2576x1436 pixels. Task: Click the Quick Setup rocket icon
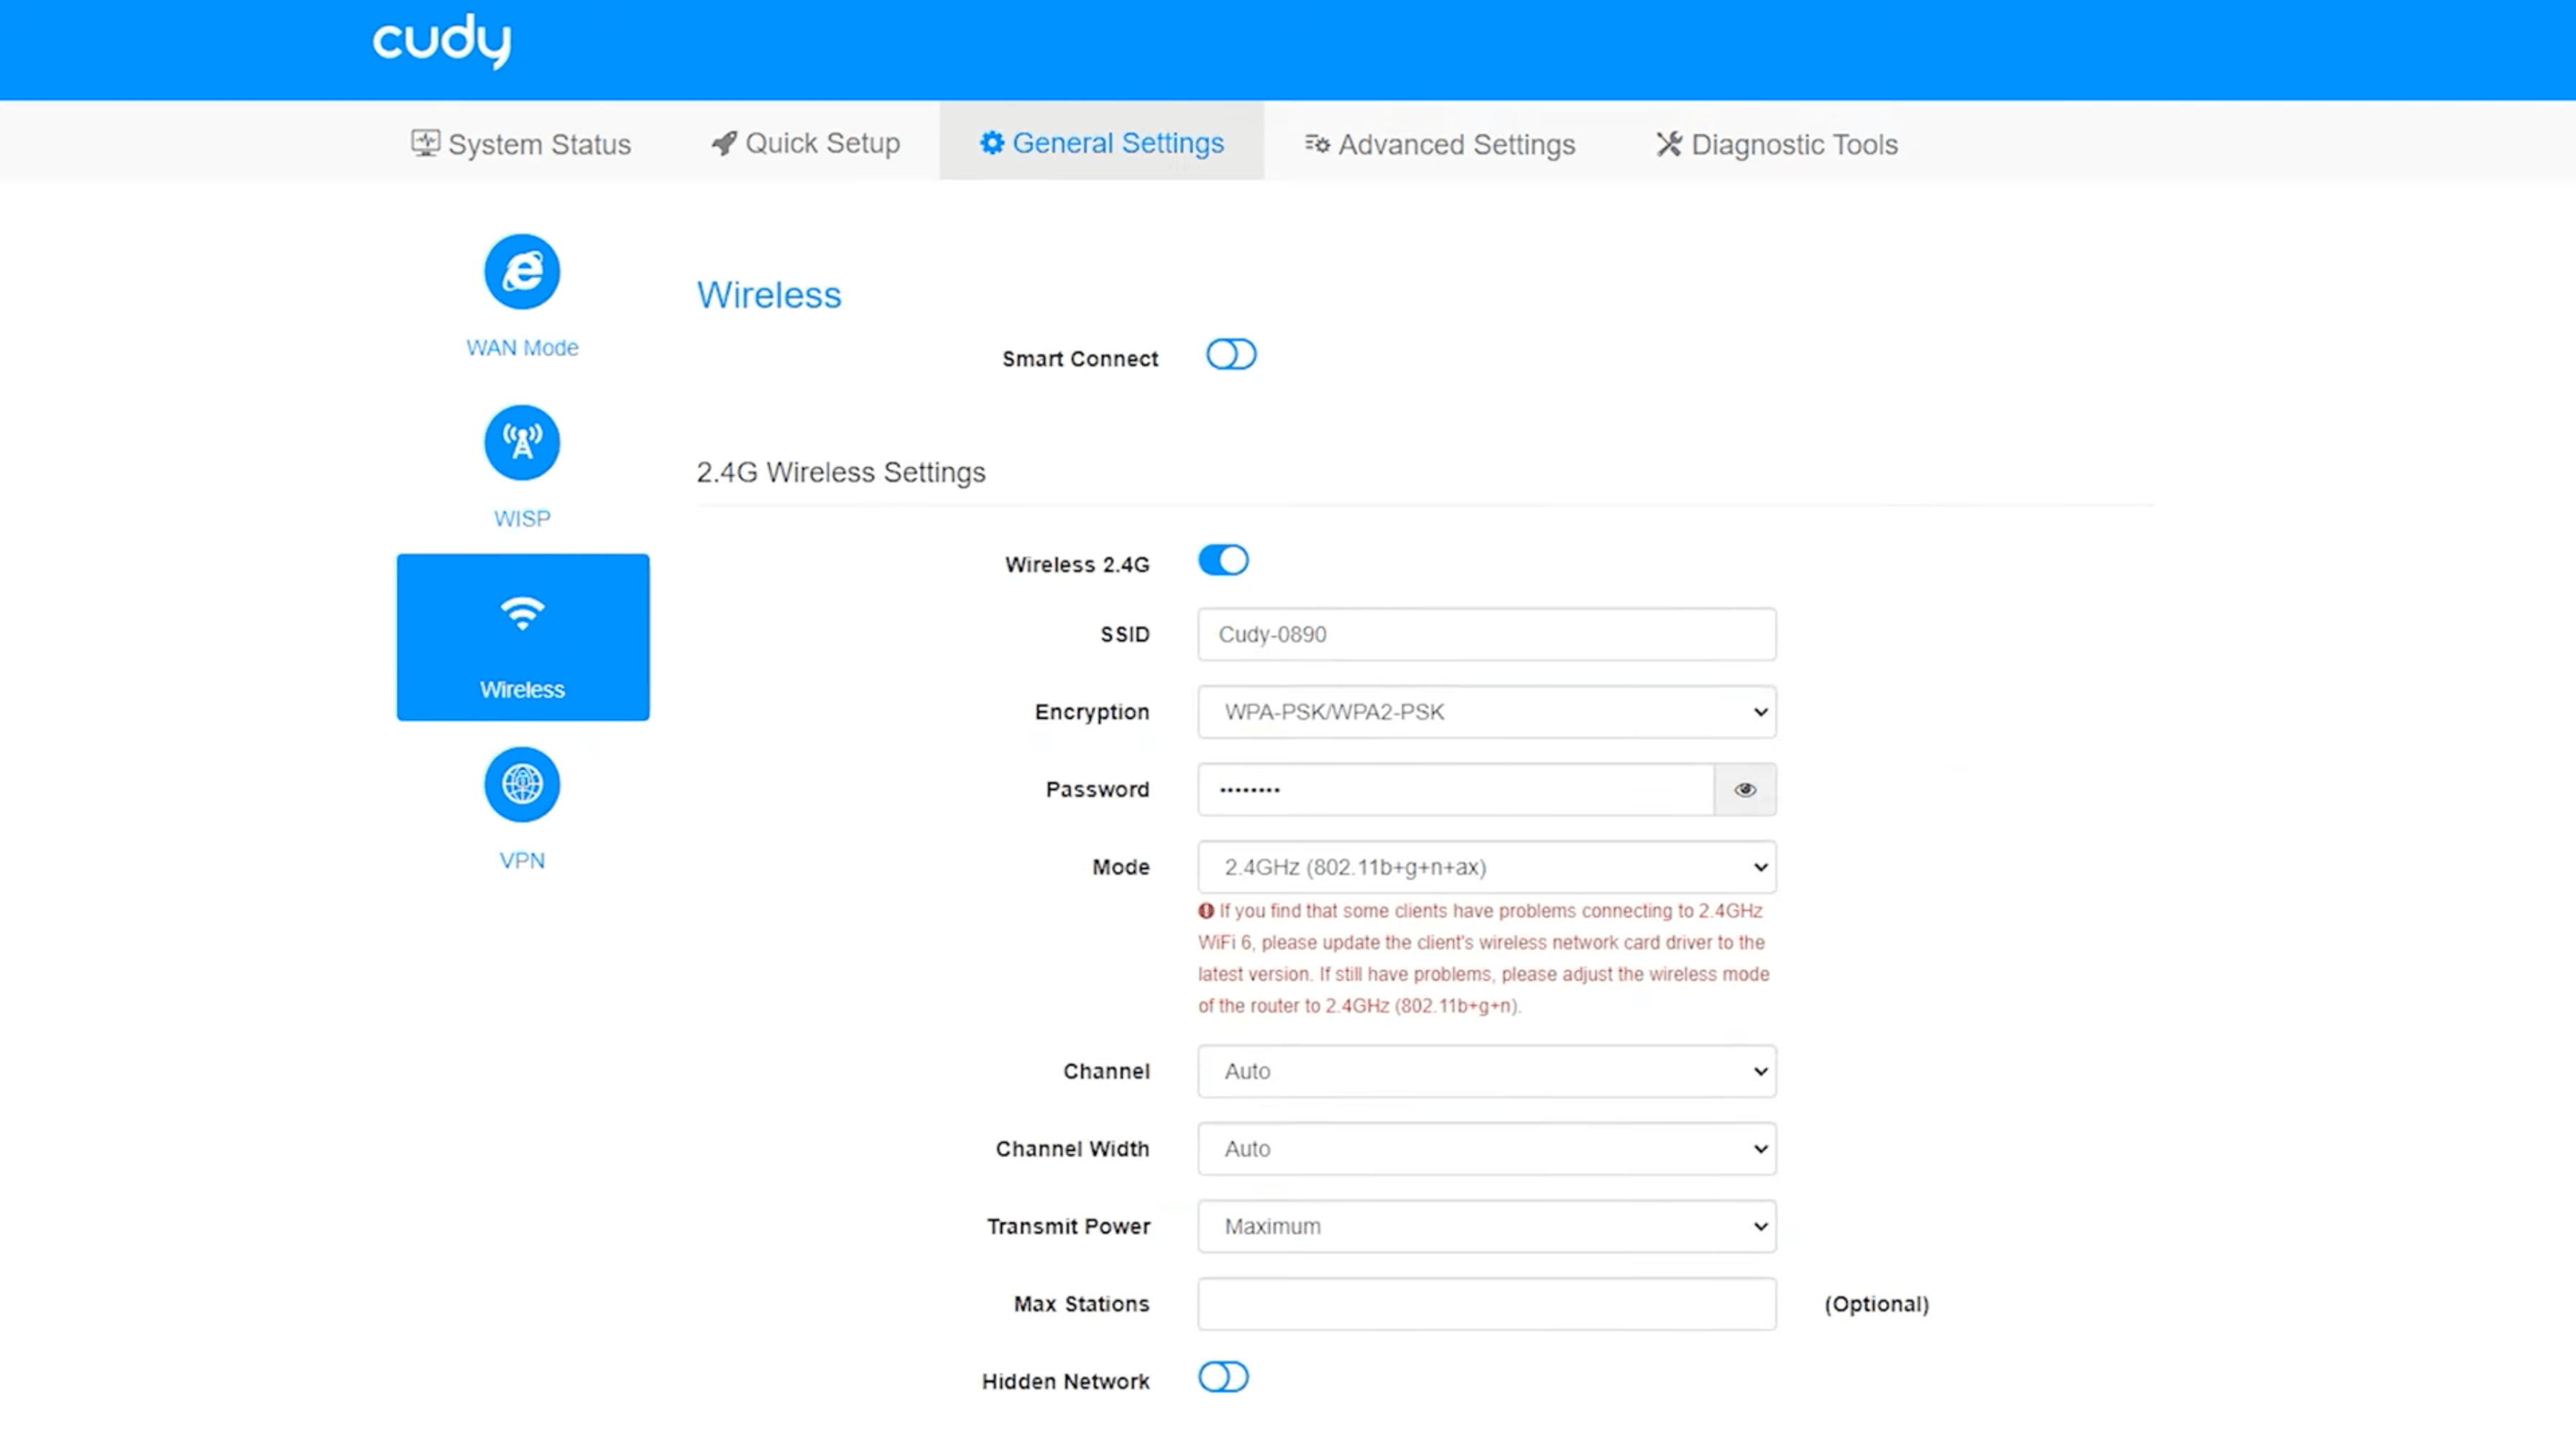724,143
